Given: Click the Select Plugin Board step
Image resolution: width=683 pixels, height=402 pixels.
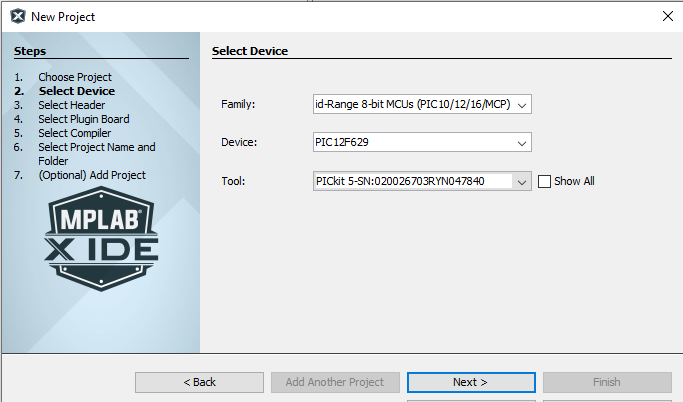Looking at the screenshot, I should [83, 119].
